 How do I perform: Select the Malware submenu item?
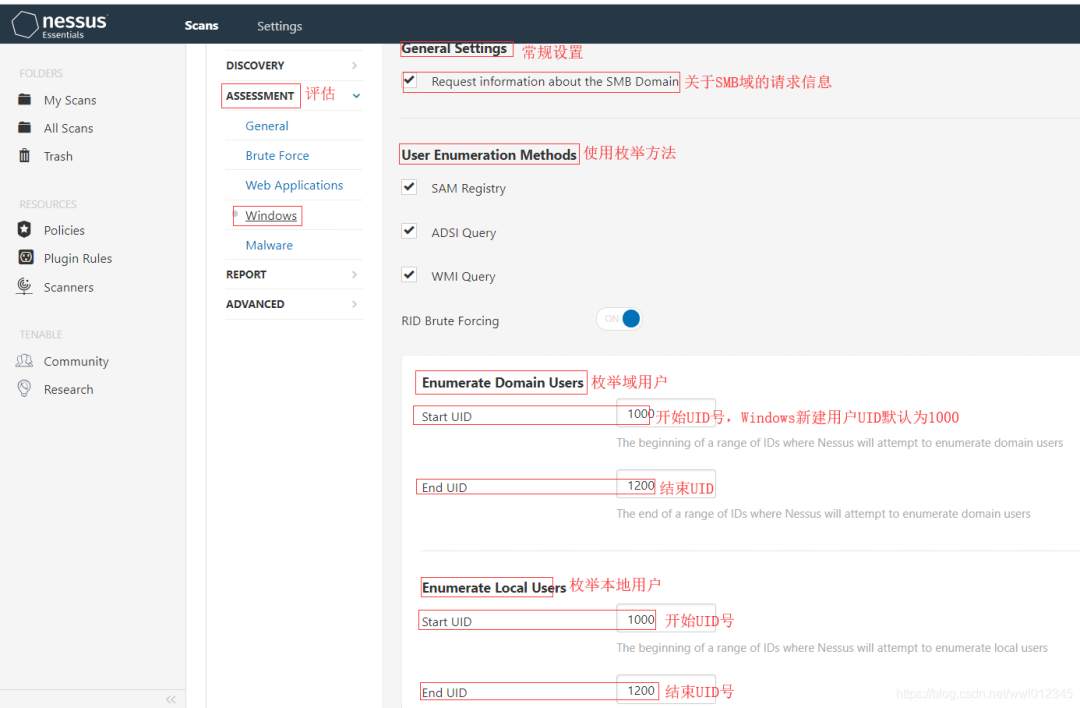(269, 245)
